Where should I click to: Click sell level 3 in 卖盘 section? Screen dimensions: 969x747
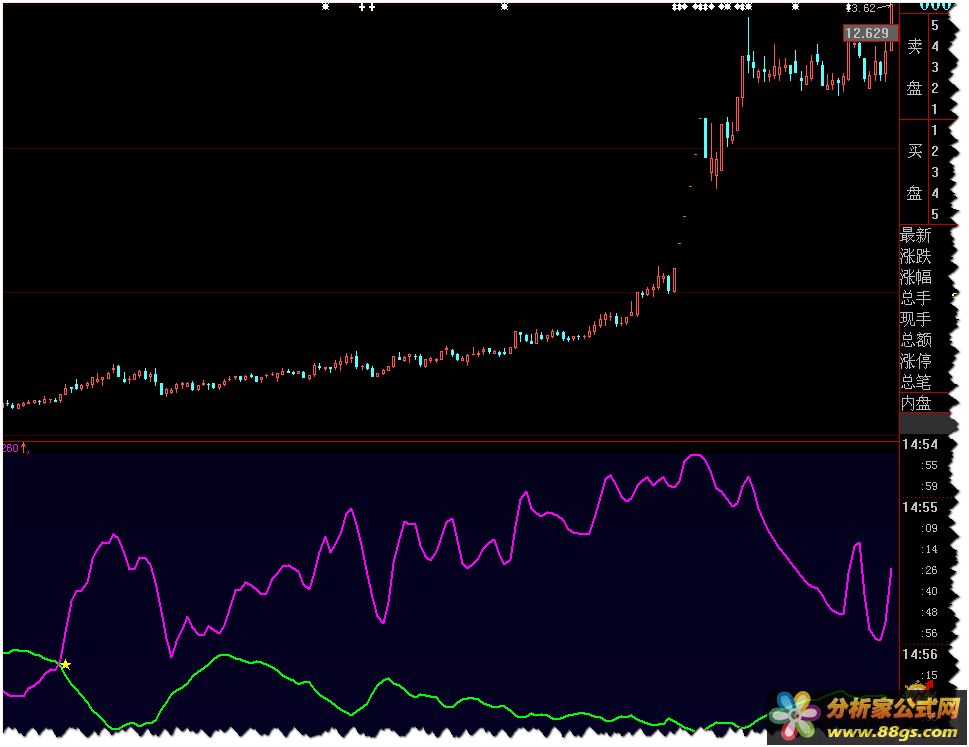point(935,67)
